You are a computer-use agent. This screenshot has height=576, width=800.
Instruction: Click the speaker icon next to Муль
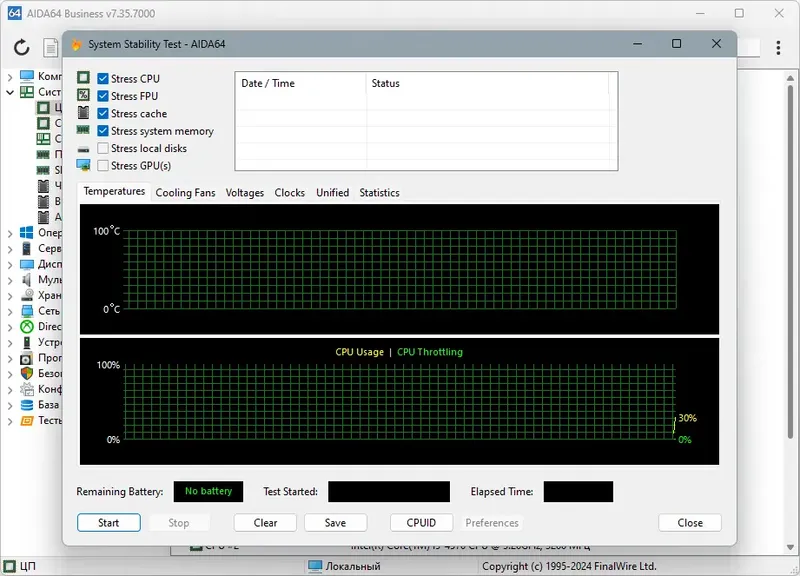pos(27,280)
